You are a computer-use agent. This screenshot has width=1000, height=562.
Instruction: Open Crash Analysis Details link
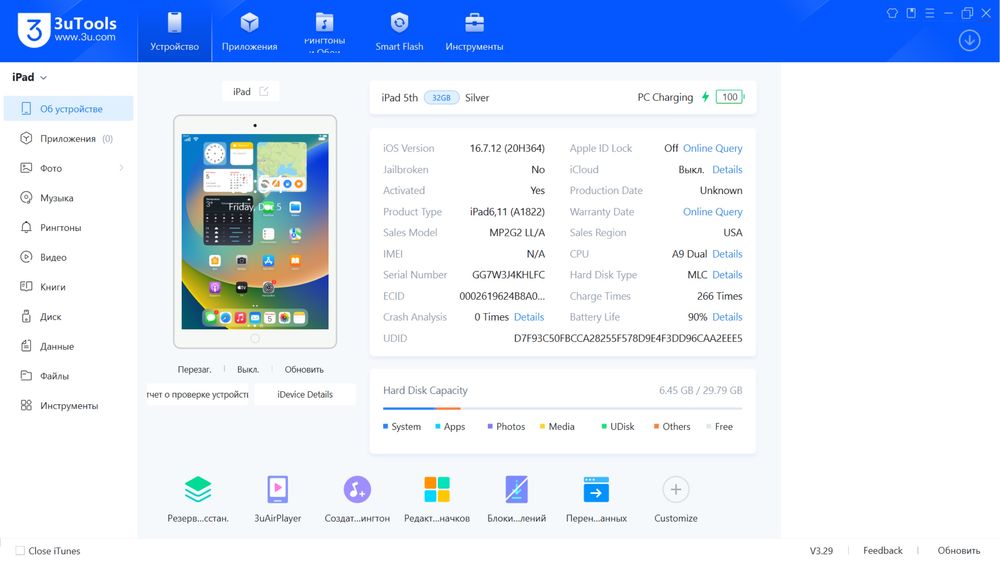(x=529, y=317)
